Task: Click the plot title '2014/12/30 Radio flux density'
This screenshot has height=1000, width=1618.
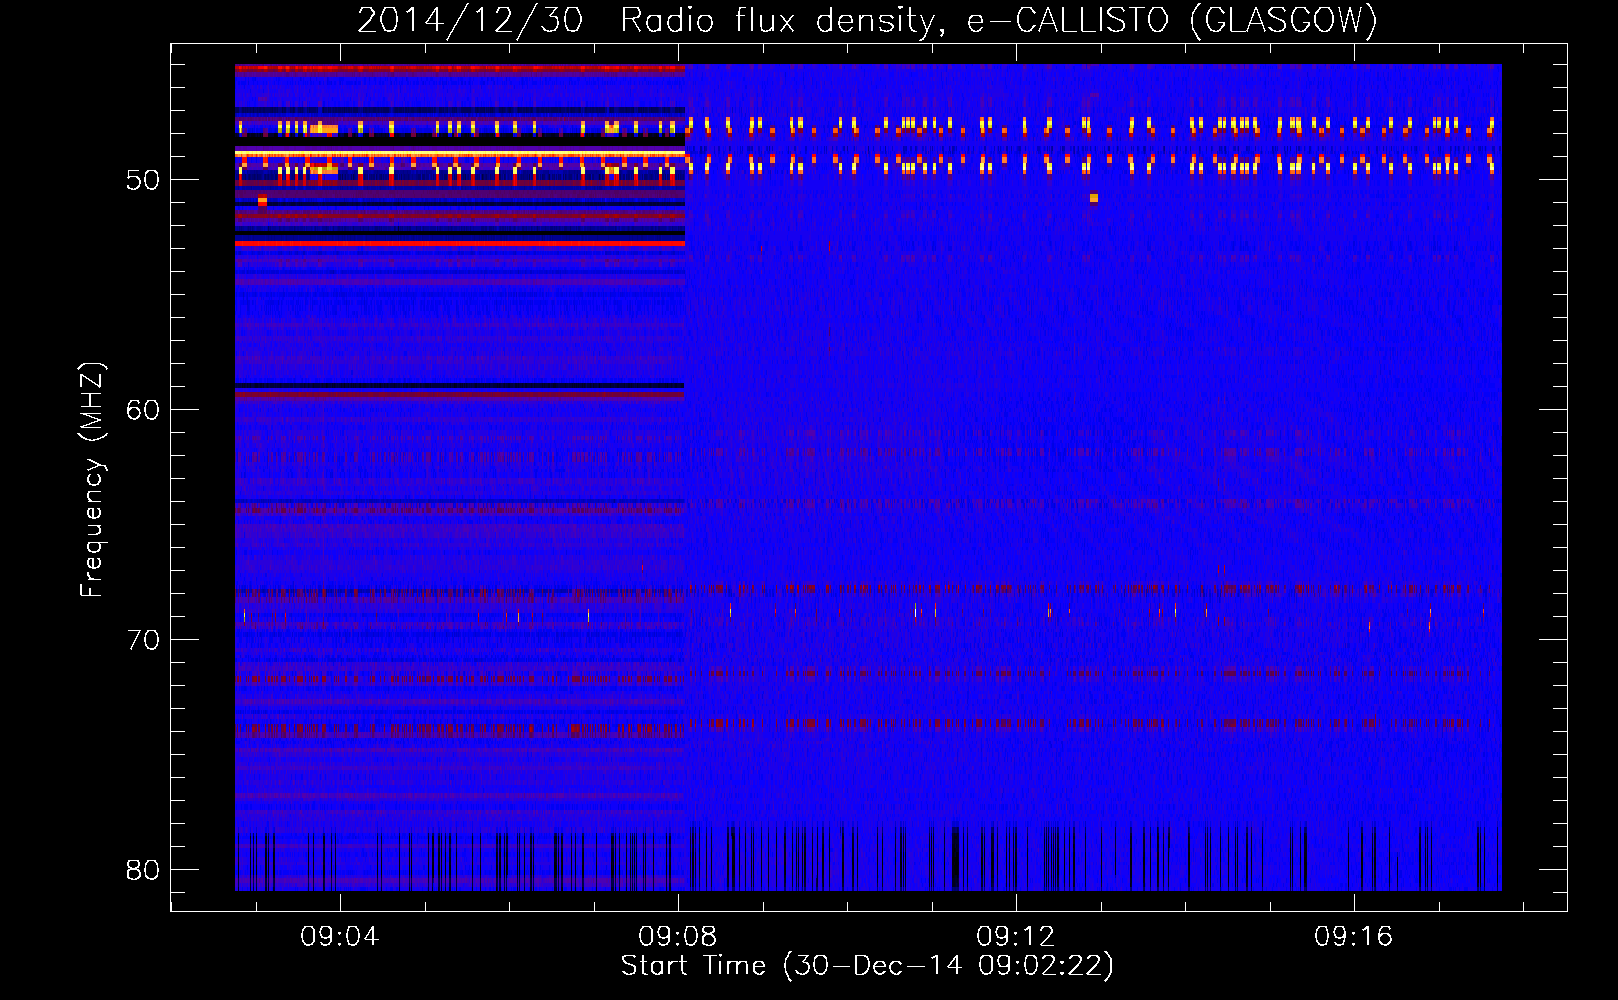Action: pyautogui.click(x=867, y=20)
